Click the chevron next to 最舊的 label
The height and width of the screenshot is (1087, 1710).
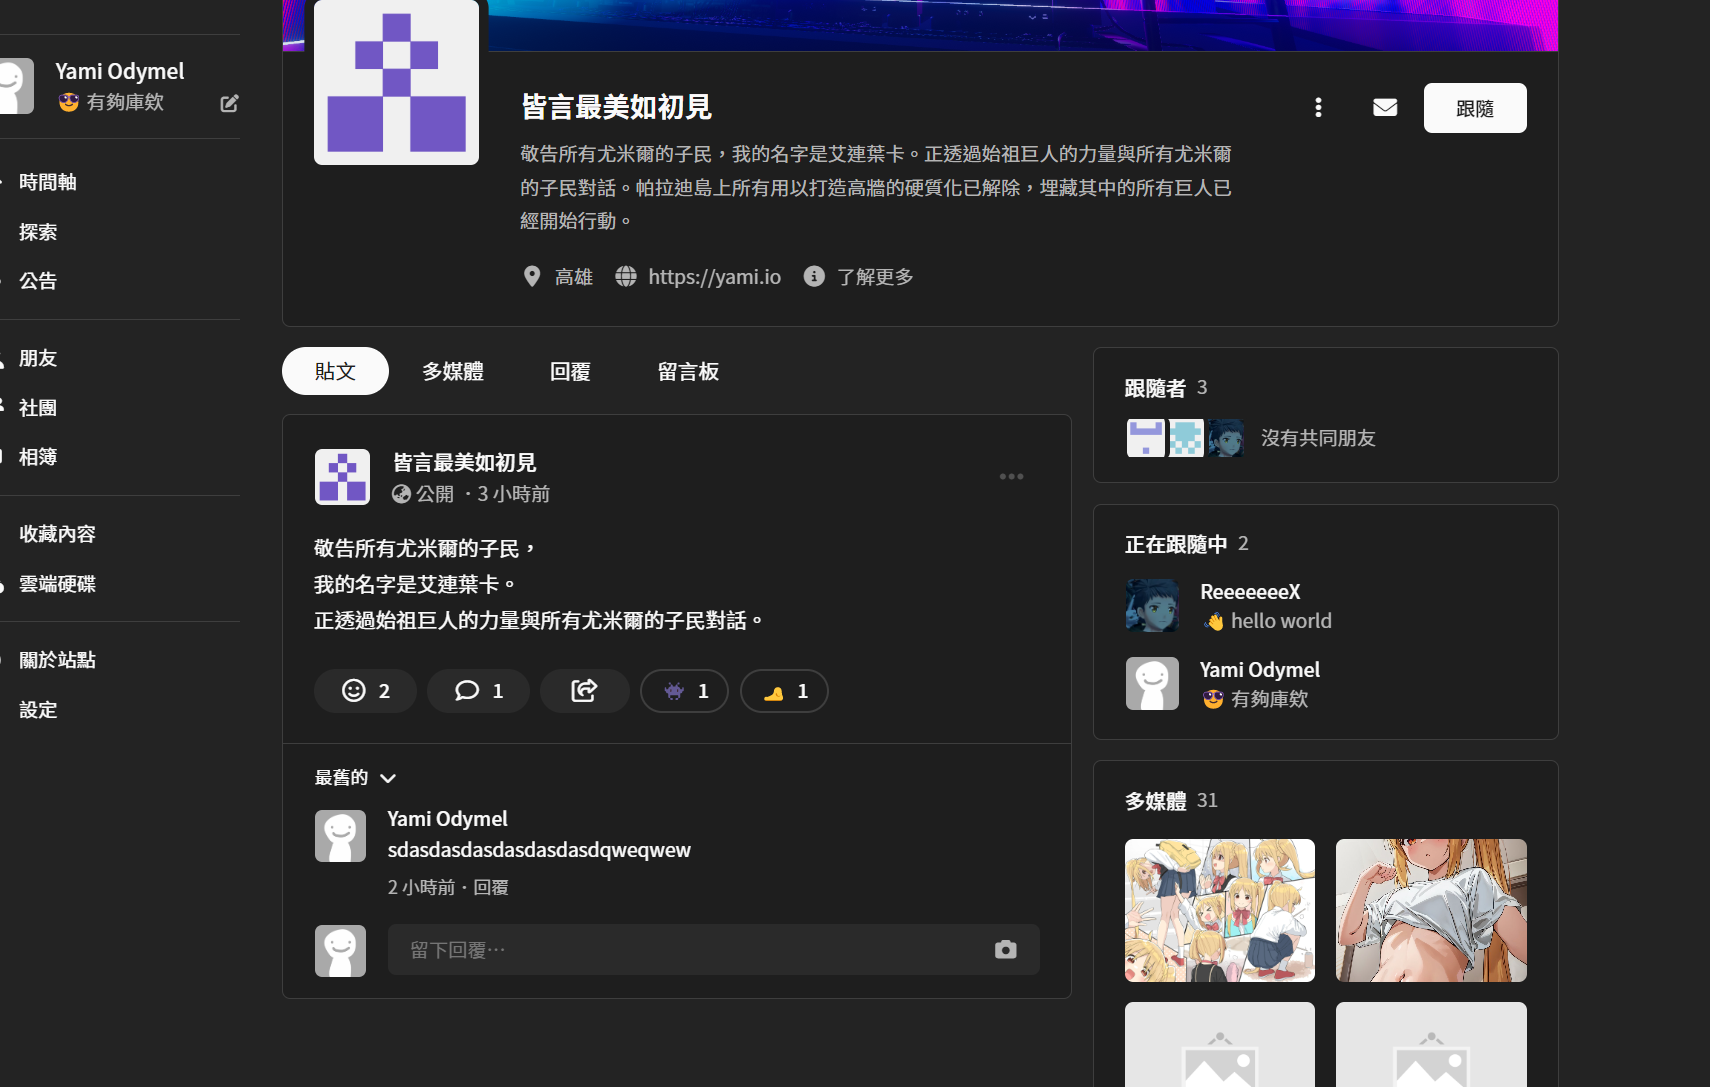pos(388,778)
